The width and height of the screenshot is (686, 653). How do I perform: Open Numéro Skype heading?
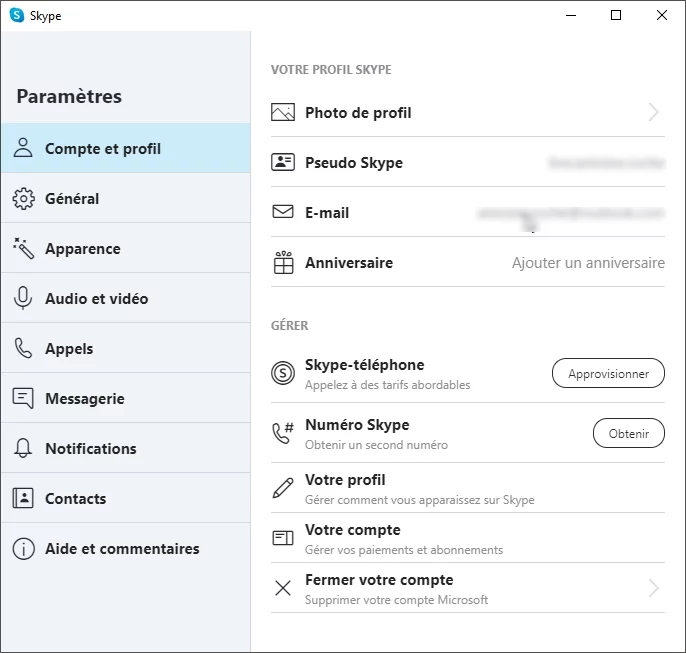point(357,425)
